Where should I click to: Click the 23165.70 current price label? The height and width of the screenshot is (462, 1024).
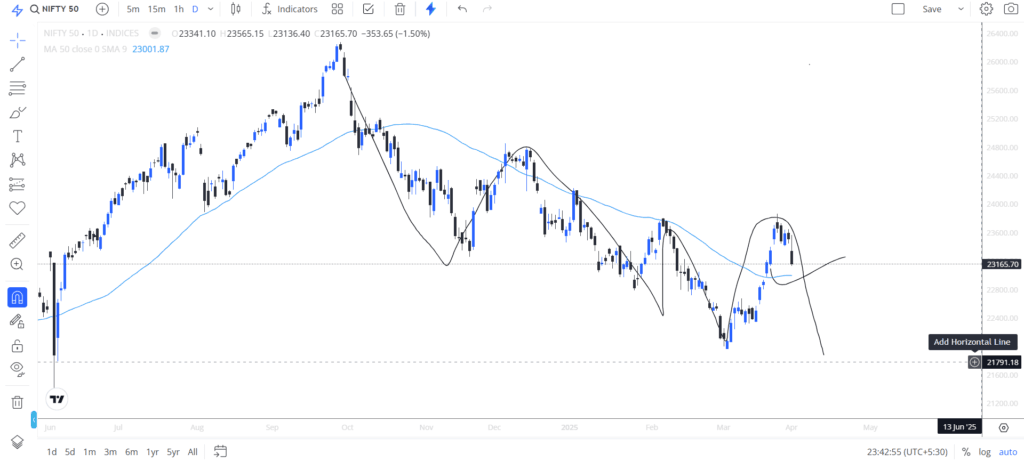click(x=1001, y=264)
